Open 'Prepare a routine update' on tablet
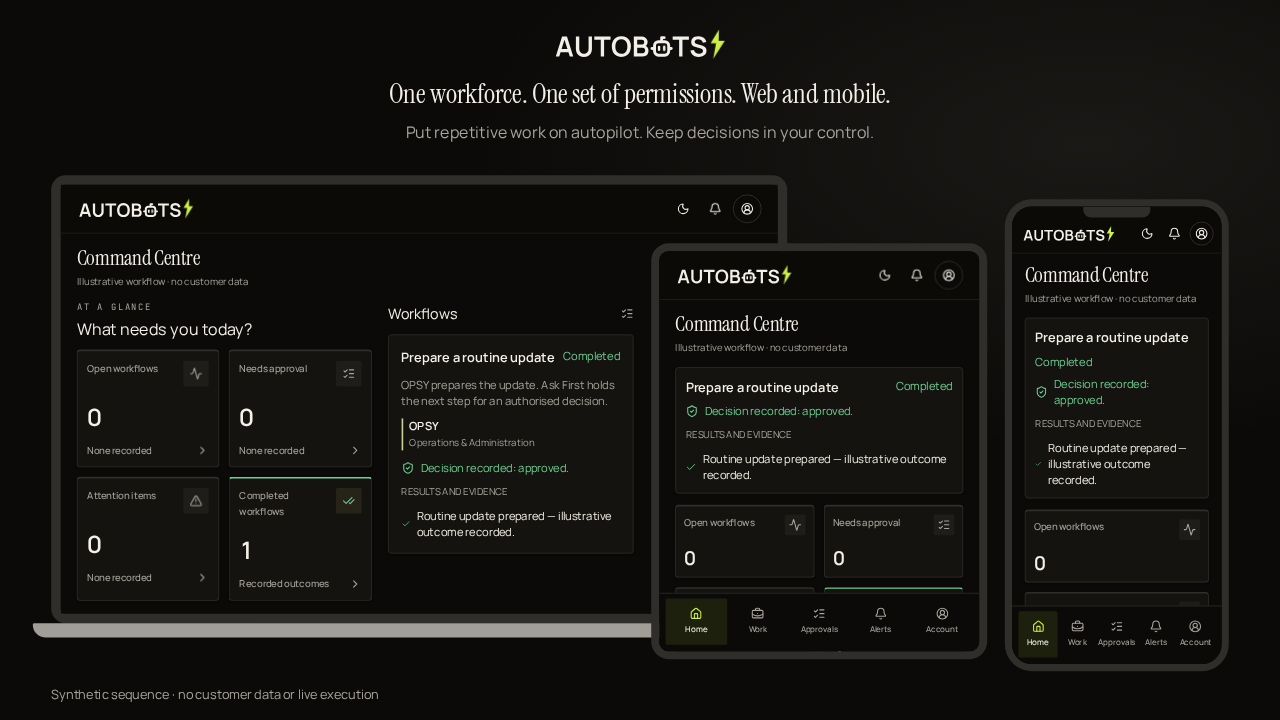 [x=762, y=387]
